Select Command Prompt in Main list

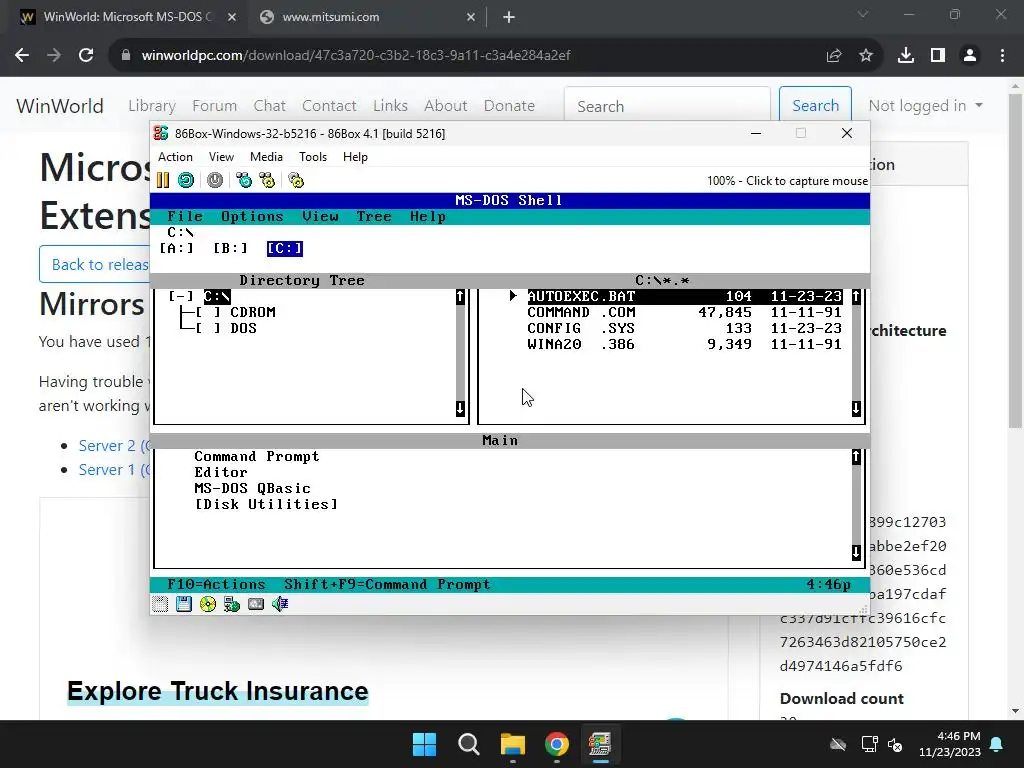pyautogui.click(x=257, y=456)
